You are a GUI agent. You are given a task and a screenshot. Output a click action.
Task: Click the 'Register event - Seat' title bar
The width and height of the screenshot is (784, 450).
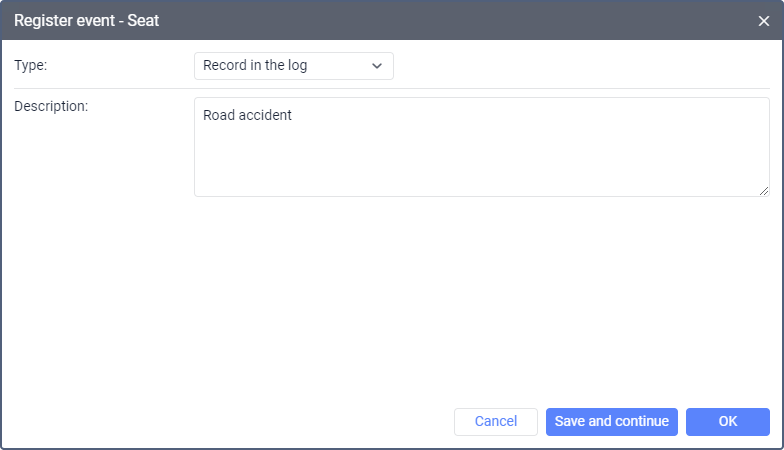click(x=400, y=20)
